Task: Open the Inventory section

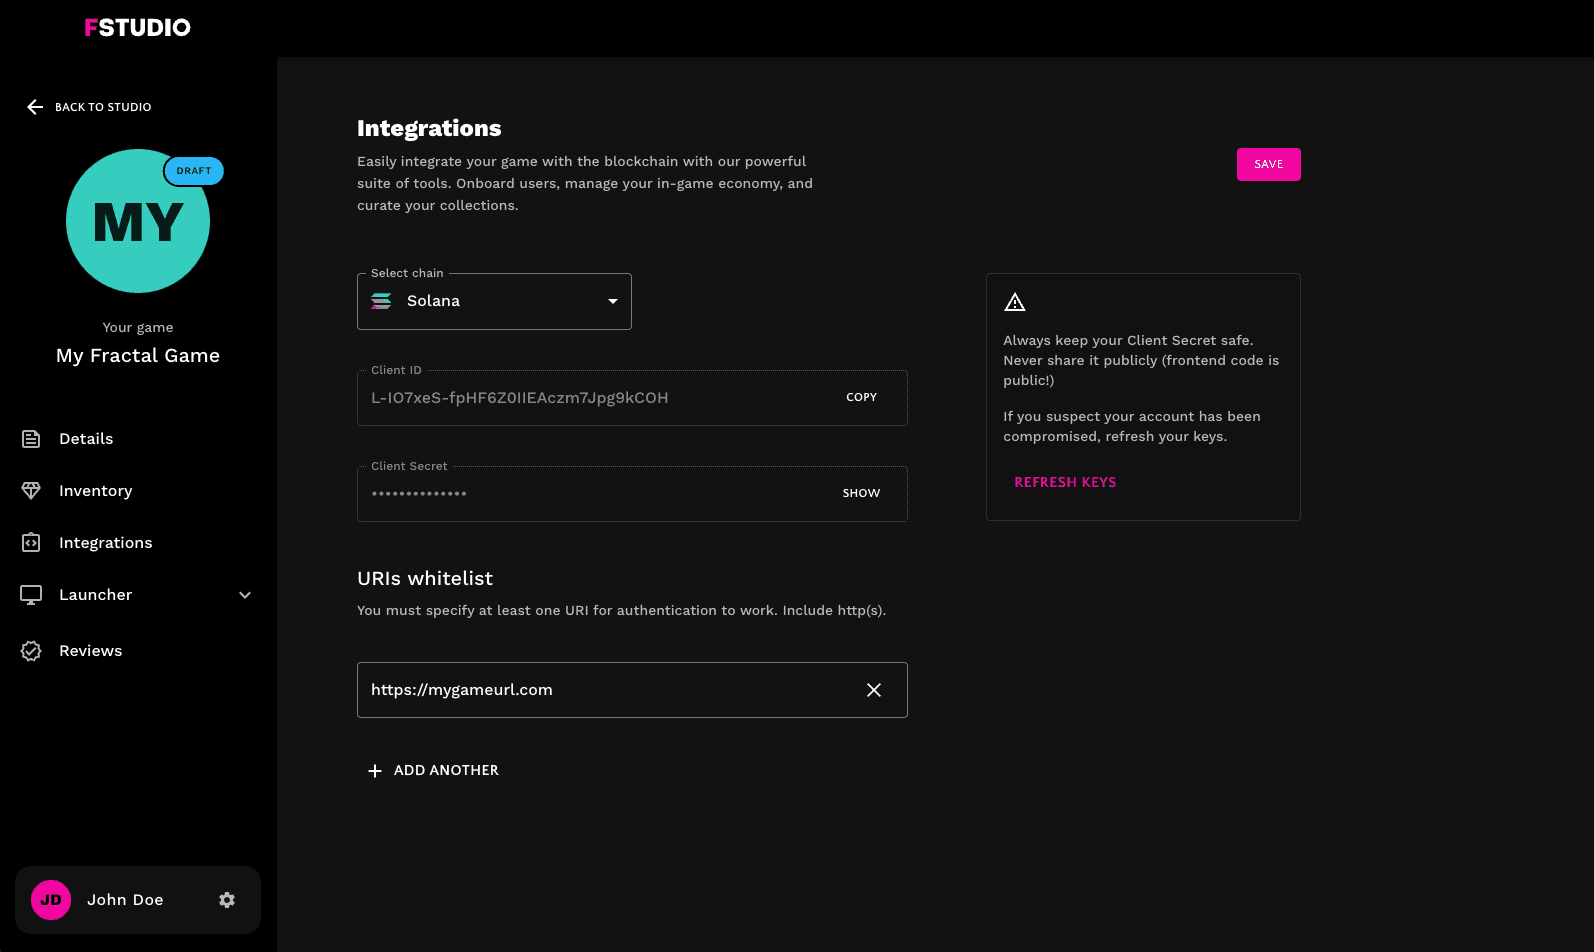Action: 96,491
